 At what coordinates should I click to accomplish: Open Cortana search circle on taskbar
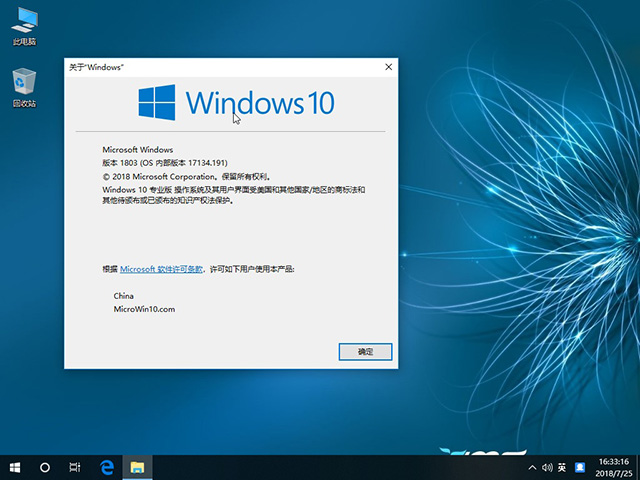[44, 467]
